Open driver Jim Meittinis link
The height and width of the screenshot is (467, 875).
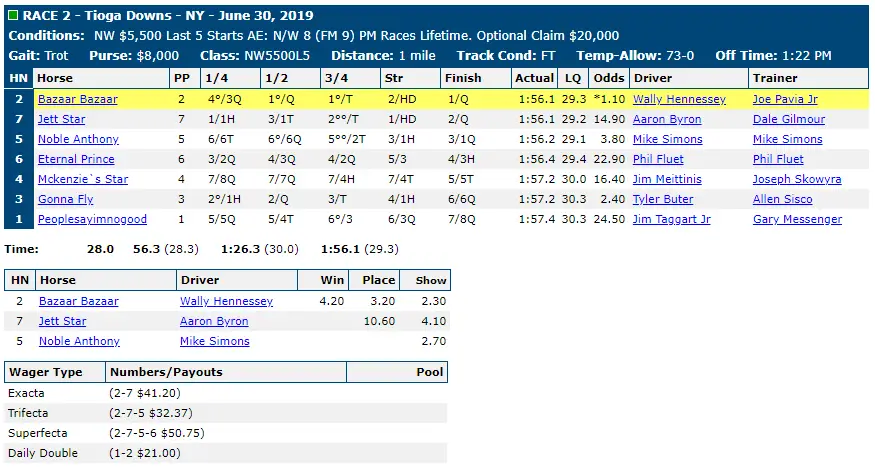pos(667,180)
